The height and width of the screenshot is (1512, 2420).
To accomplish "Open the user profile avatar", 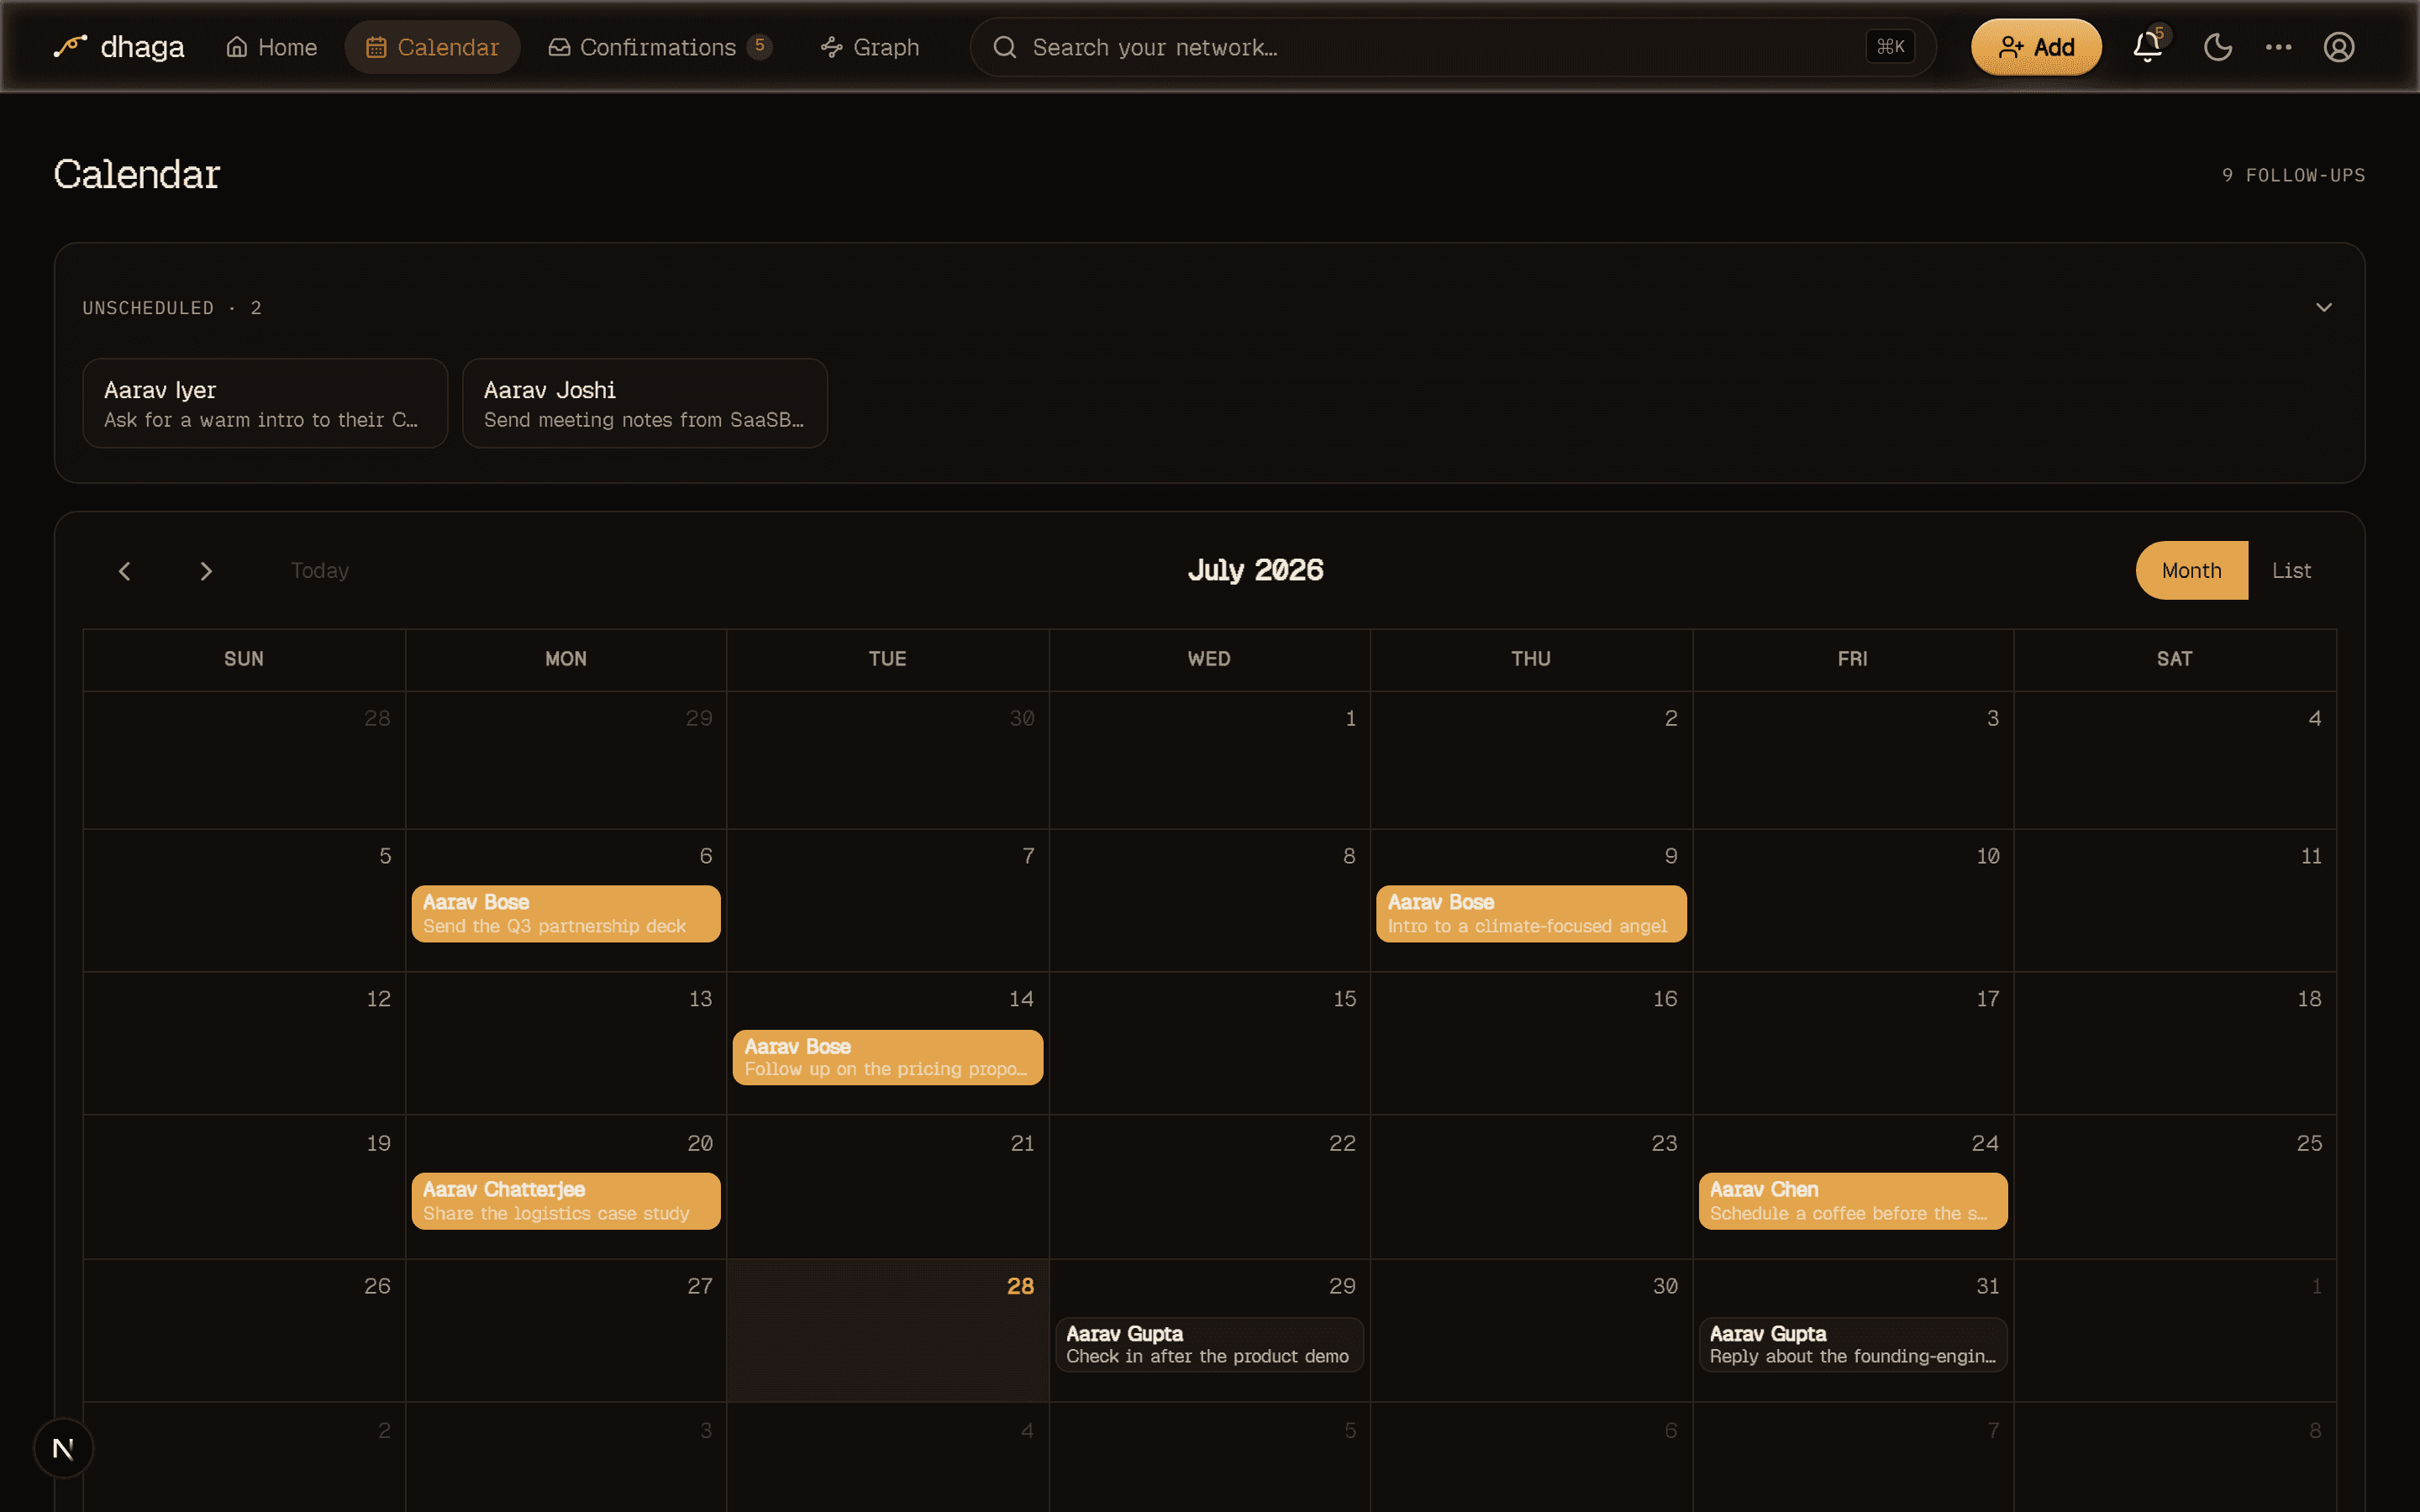I will [x=2338, y=47].
